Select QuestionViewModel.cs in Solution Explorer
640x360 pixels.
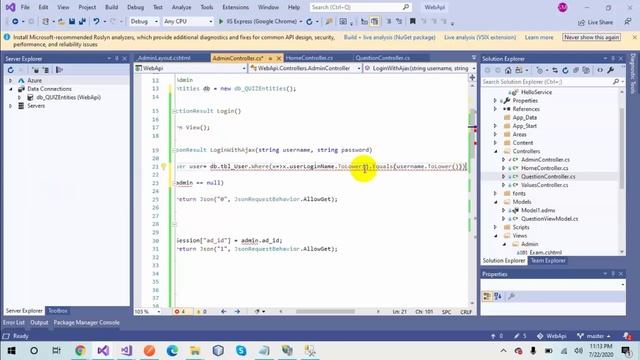point(549,219)
